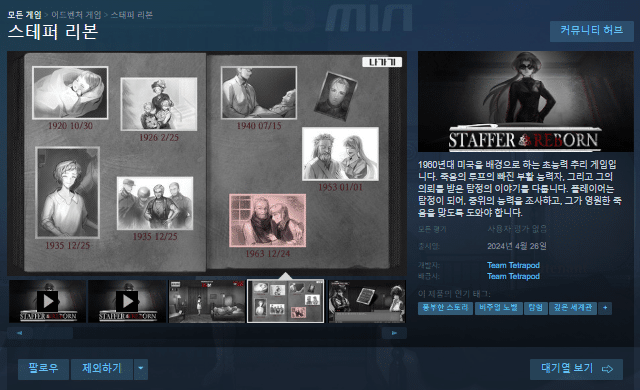Click the 스태퍼 리본 breadcrumb link

pyautogui.click(x=131, y=15)
